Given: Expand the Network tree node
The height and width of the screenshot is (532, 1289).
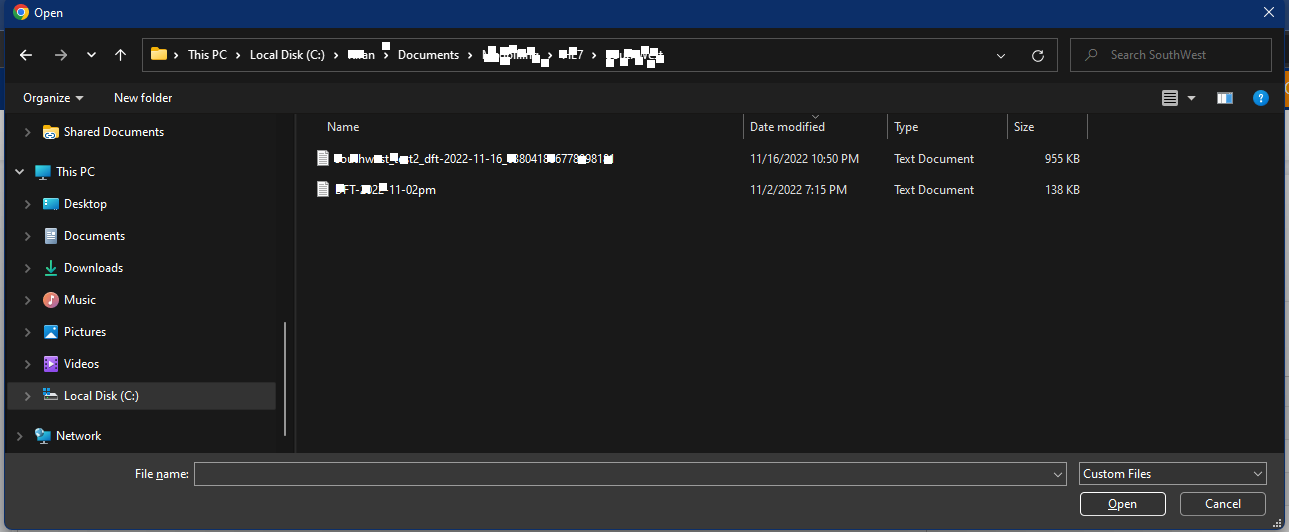Looking at the screenshot, I should 20,436.
